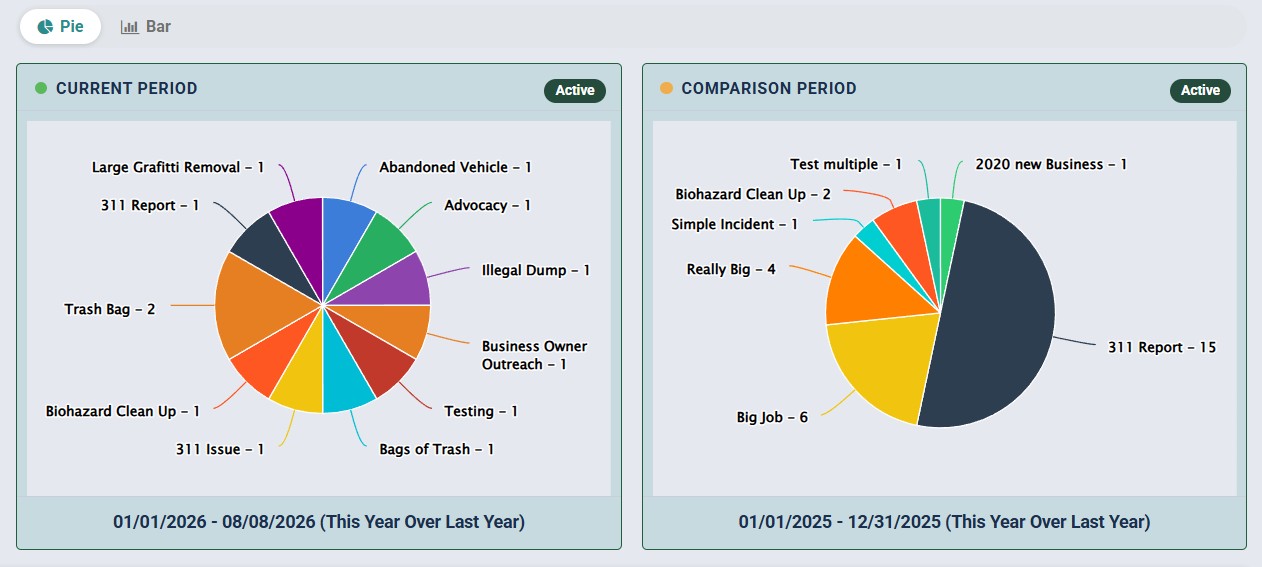Click the Active badge in Current Period panel
The image size is (1262, 567).
[x=575, y=90]
